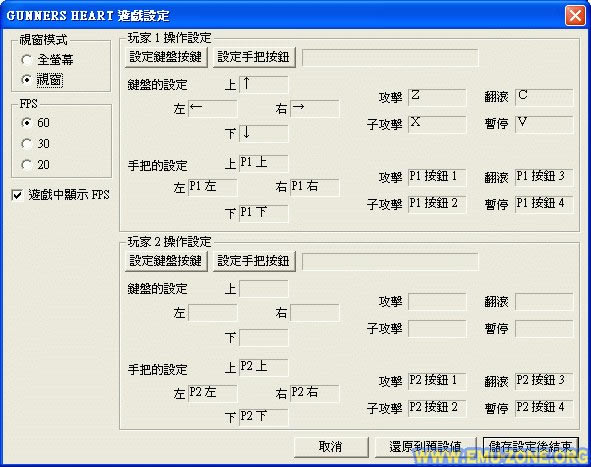Click the P2 左 gamepad field
This screenshot has height=467, width=591.
tap(213, 393)
